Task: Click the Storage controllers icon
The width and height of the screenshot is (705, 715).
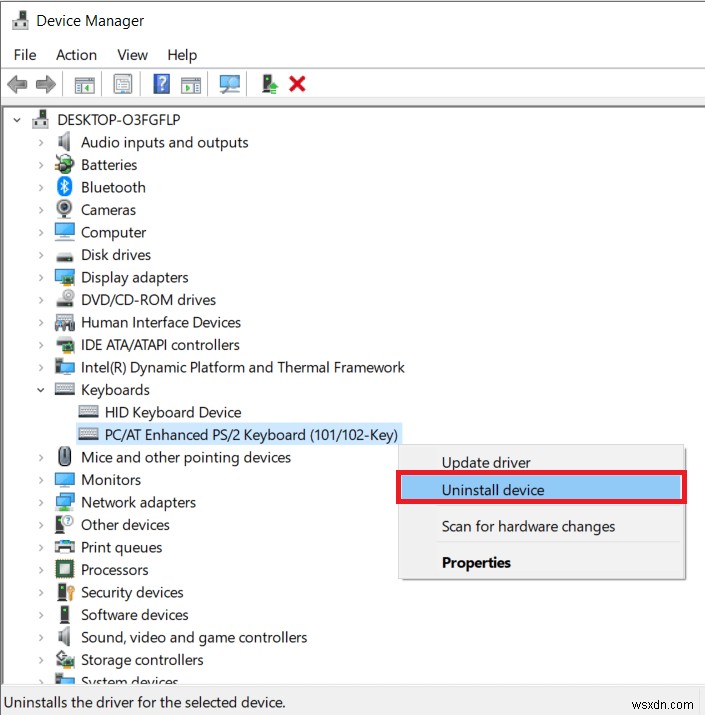Action: tap(65, 659)
